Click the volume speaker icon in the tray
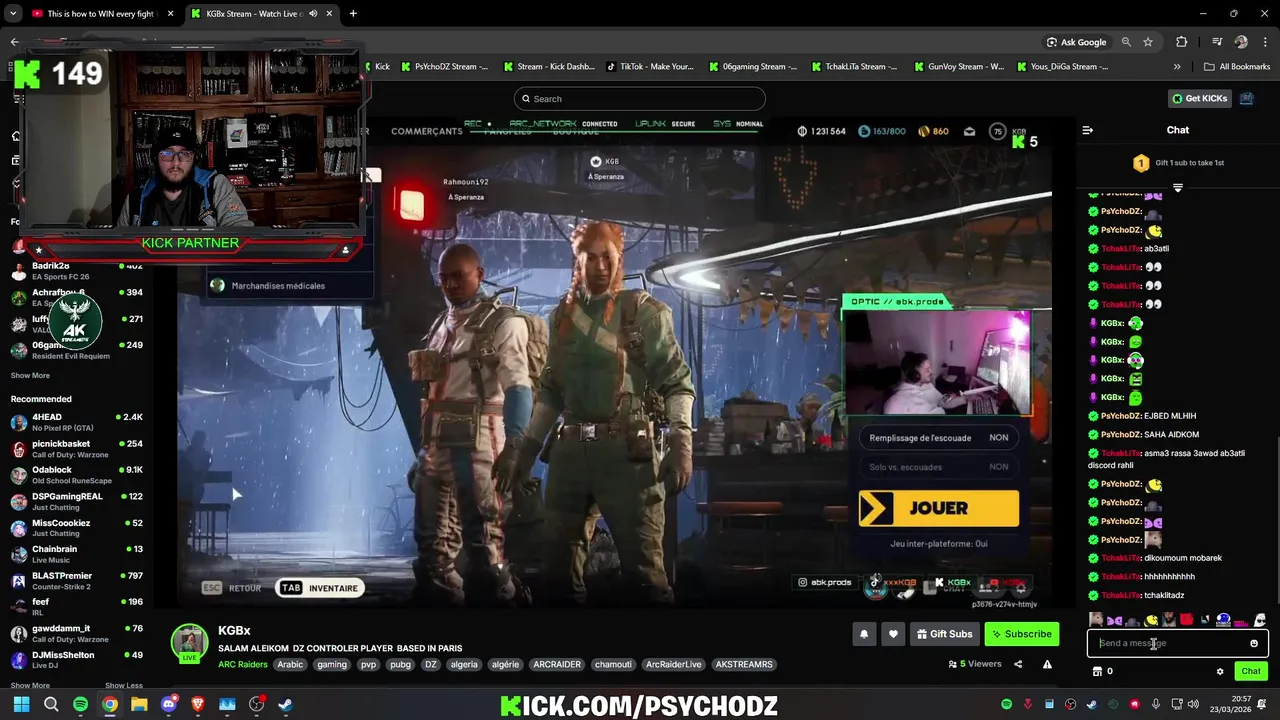Screen dimensions: 1280x720 click(x=1194, y=705)
